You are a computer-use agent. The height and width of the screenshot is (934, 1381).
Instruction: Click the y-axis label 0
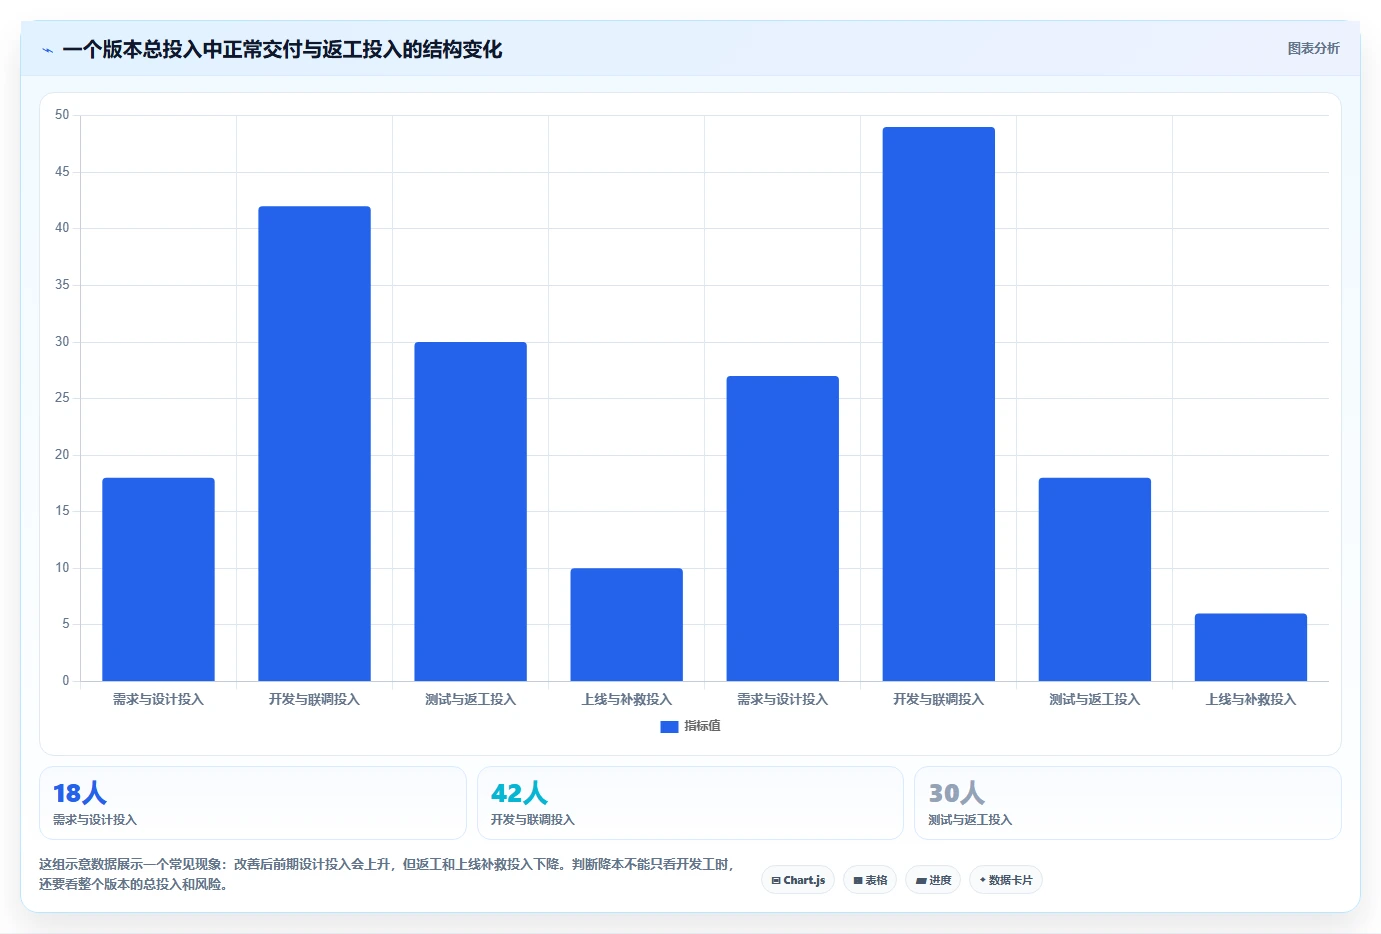tap(66, 681)
